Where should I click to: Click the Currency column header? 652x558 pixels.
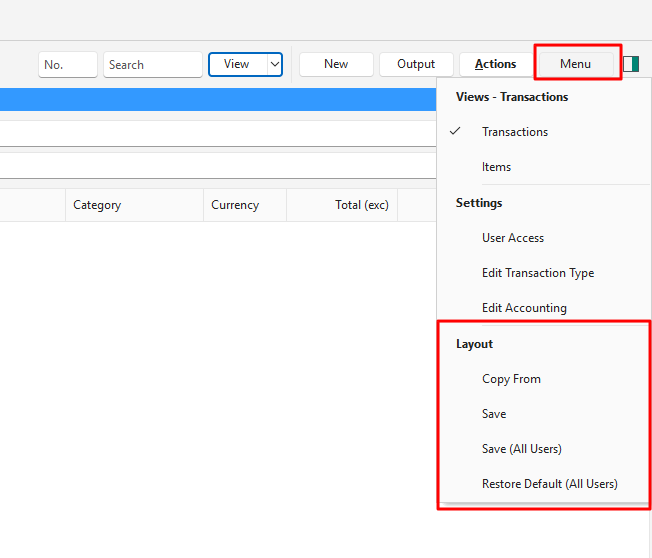pyautogui.click(x=235, y=205)
